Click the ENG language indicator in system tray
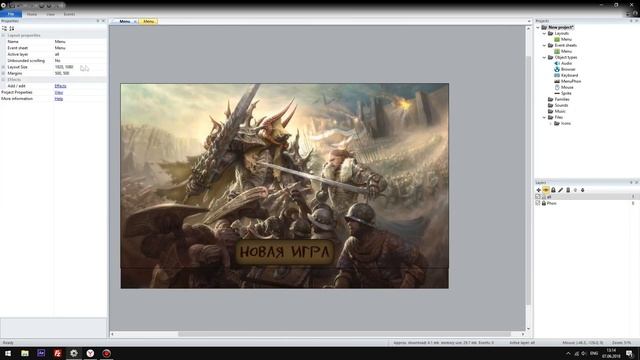The height and width of the screenshot is (360, 640). coord(594,353)
